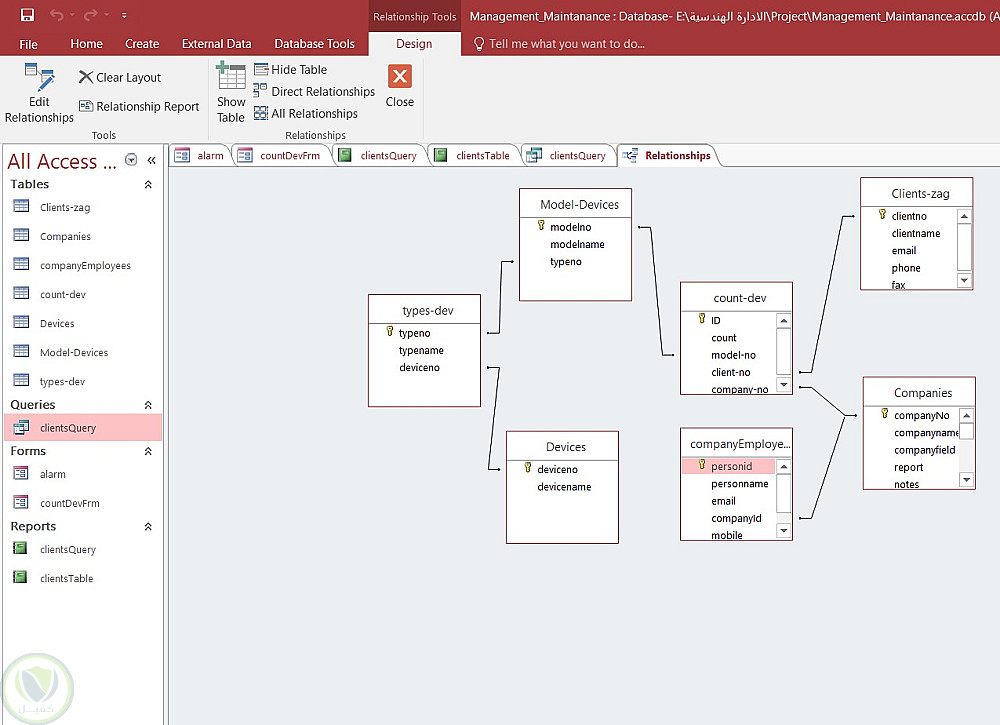Collapse the navigation pane with the double chevron
Image resolution: width=1000 pixels, height=725 pixels.
click(152, 160)
